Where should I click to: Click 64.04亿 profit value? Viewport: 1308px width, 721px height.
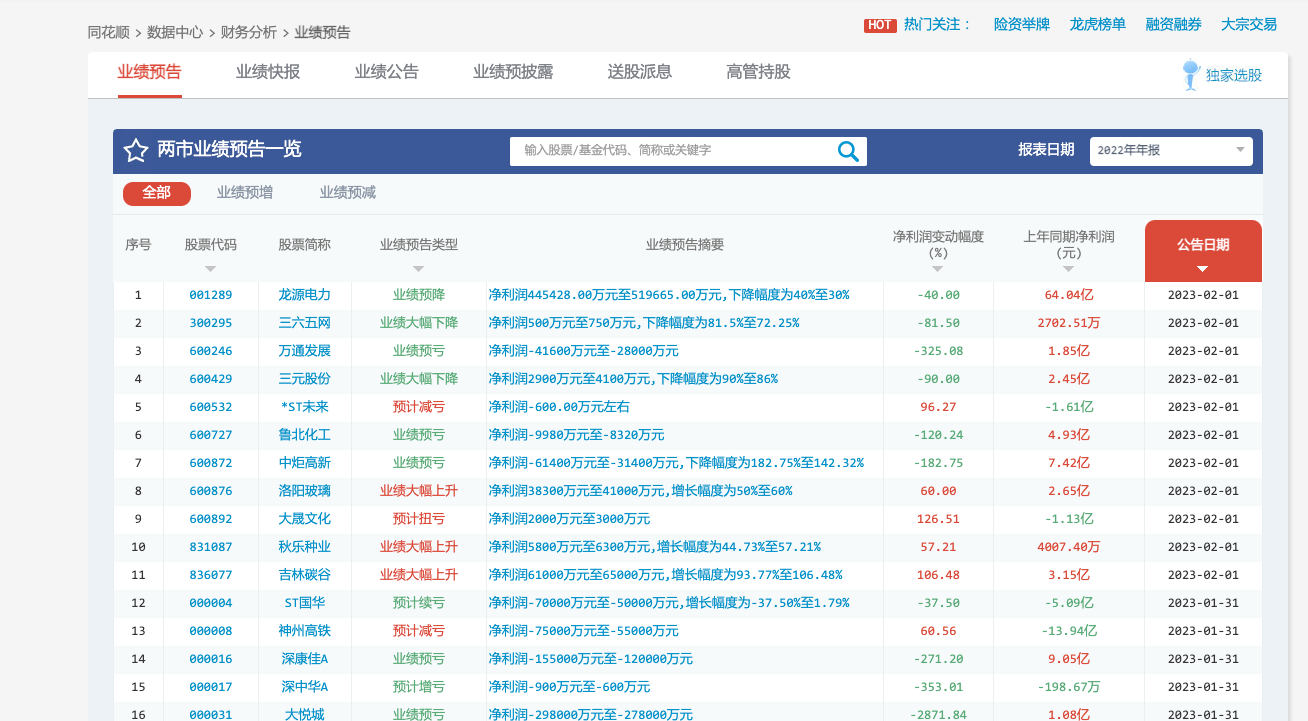1068,295
